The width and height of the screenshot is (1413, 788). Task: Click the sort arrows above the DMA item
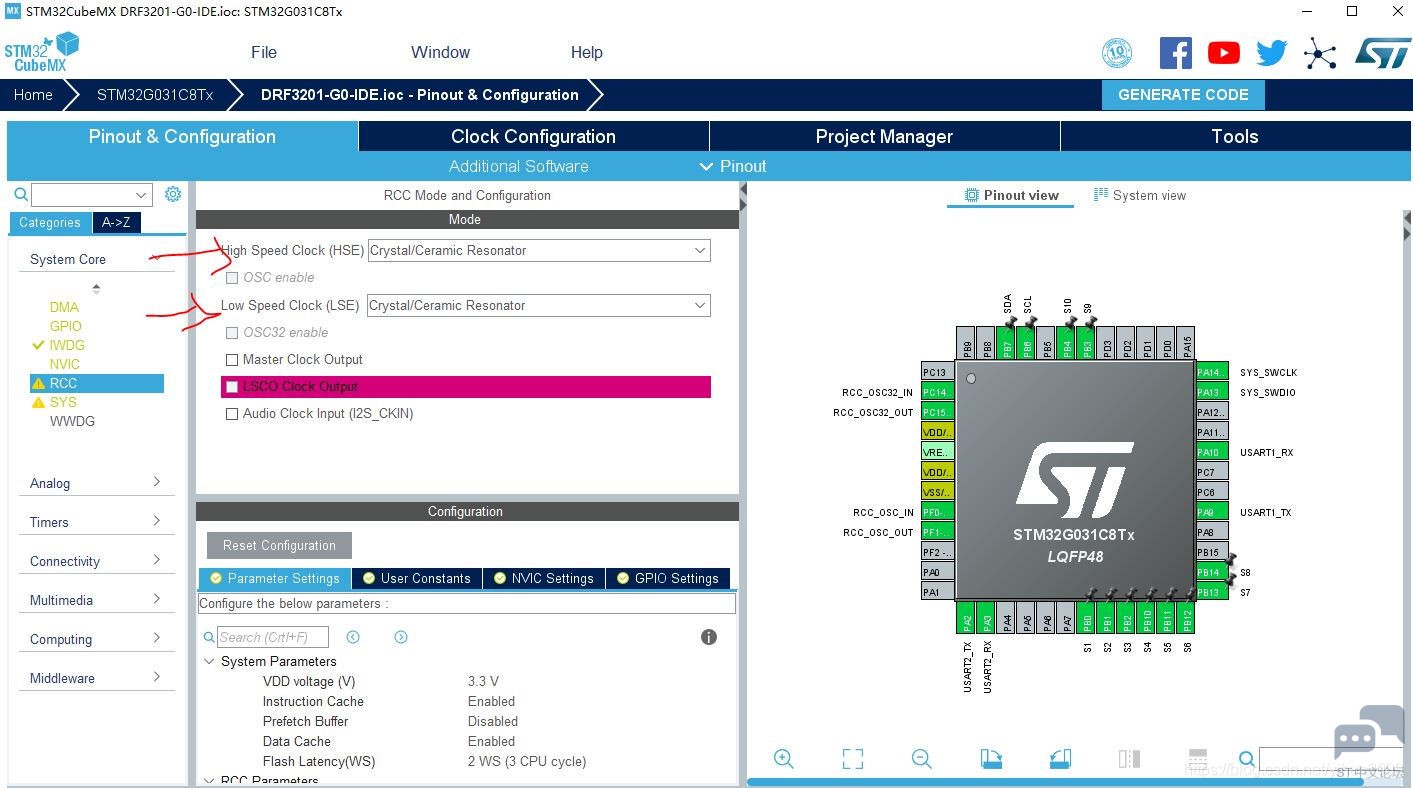(96, 288)
